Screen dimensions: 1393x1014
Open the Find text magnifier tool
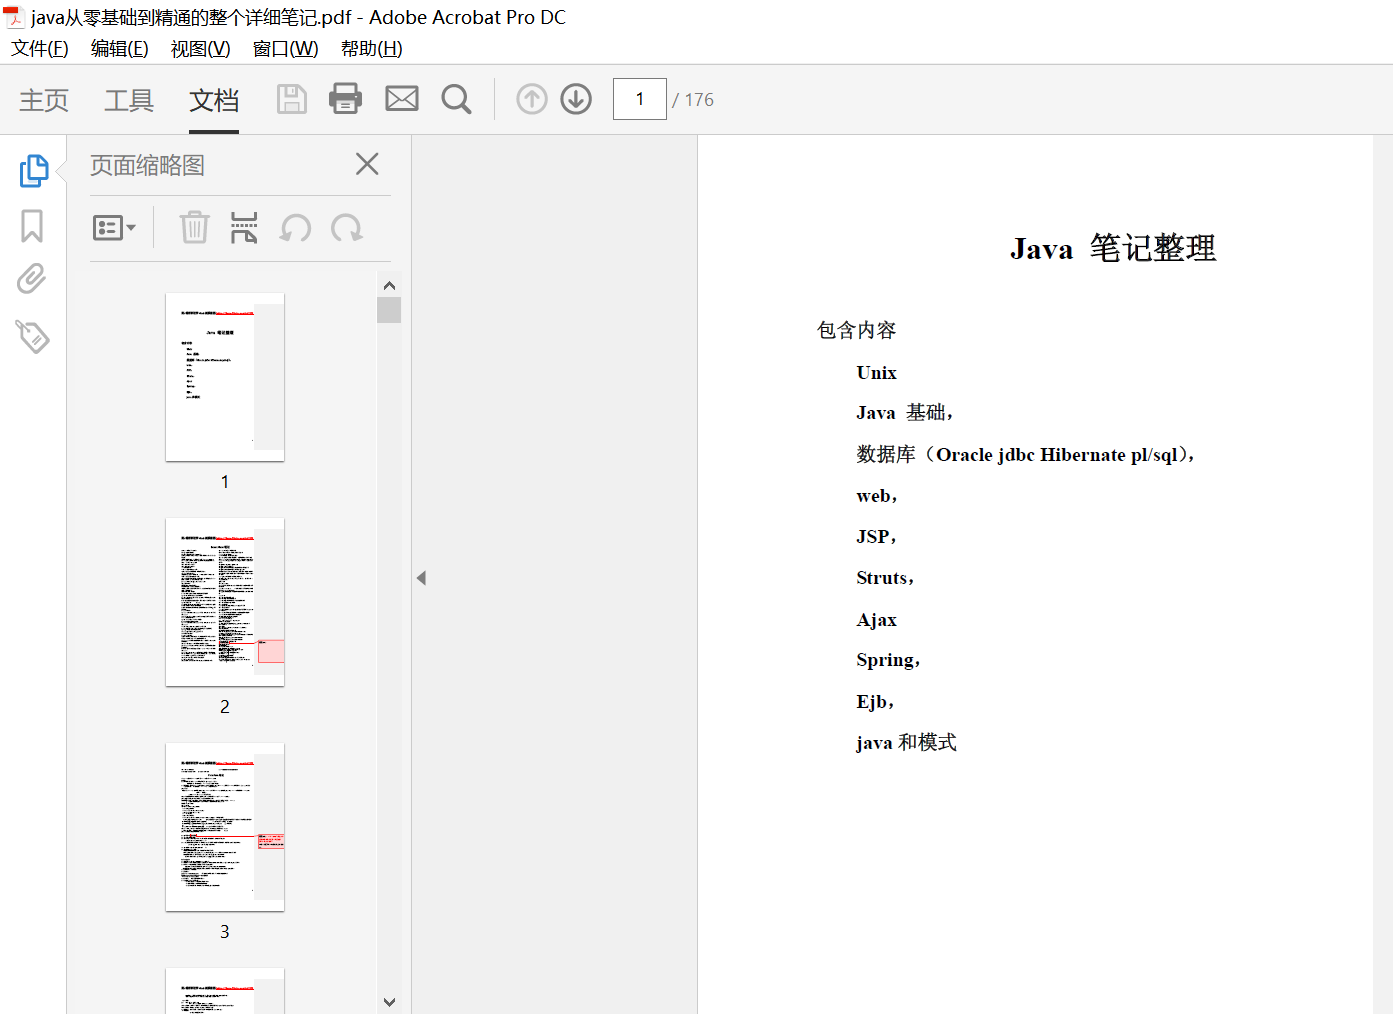pyautogui.click(x=456, y=99)
